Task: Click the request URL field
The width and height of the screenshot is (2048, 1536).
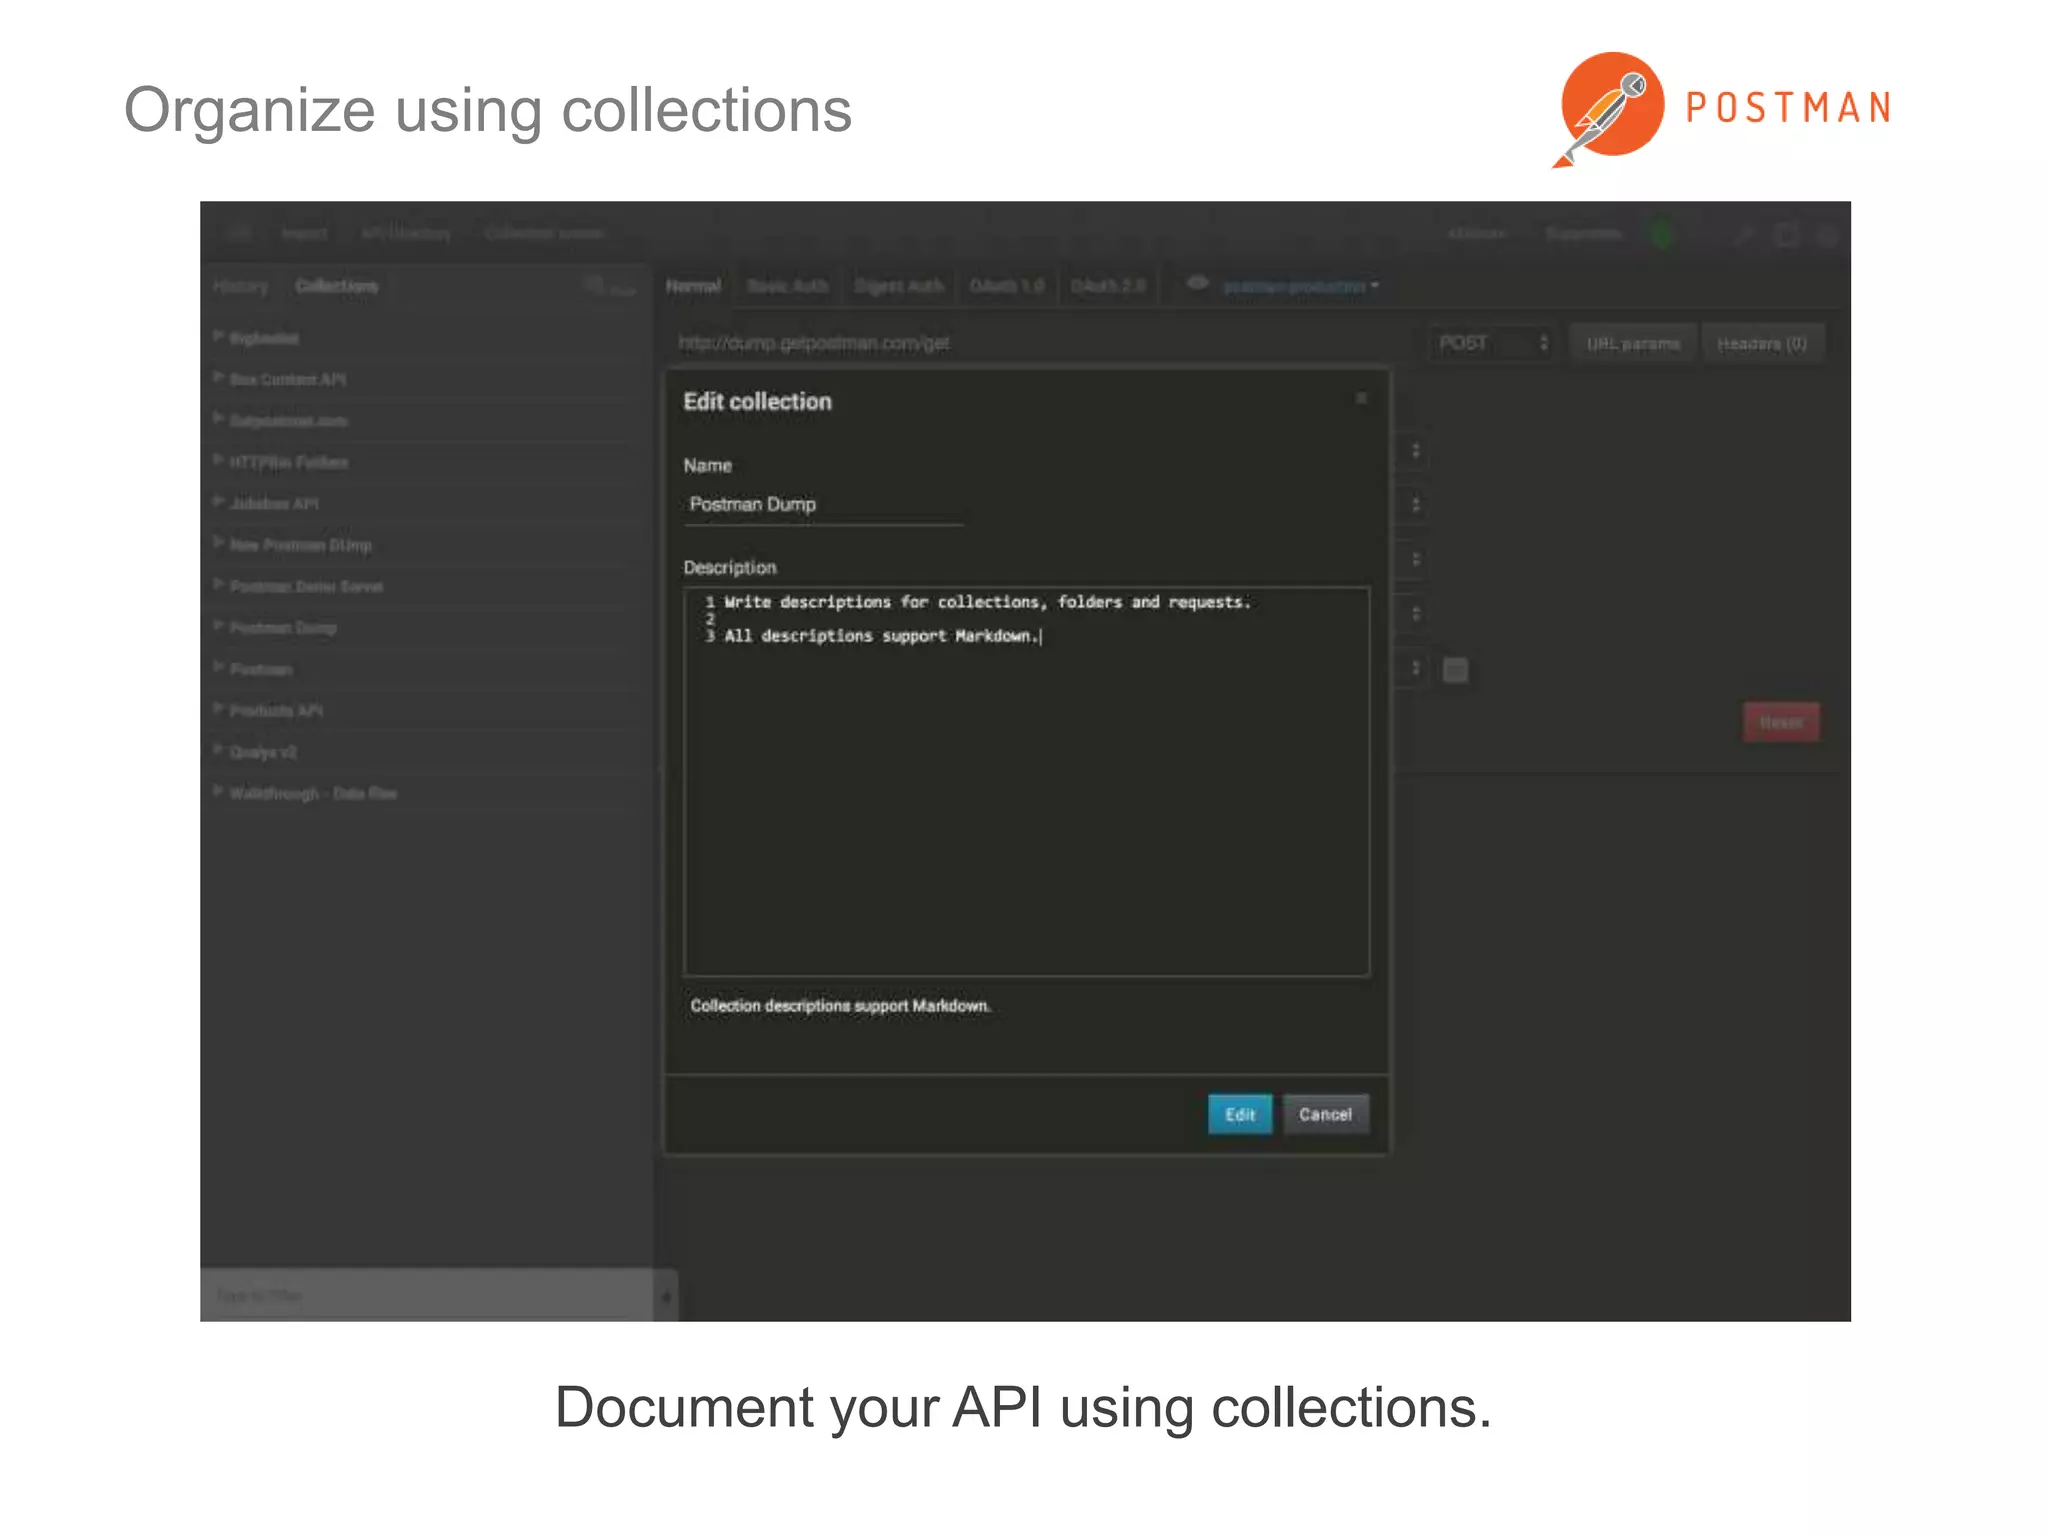Action: (1040, 343)
